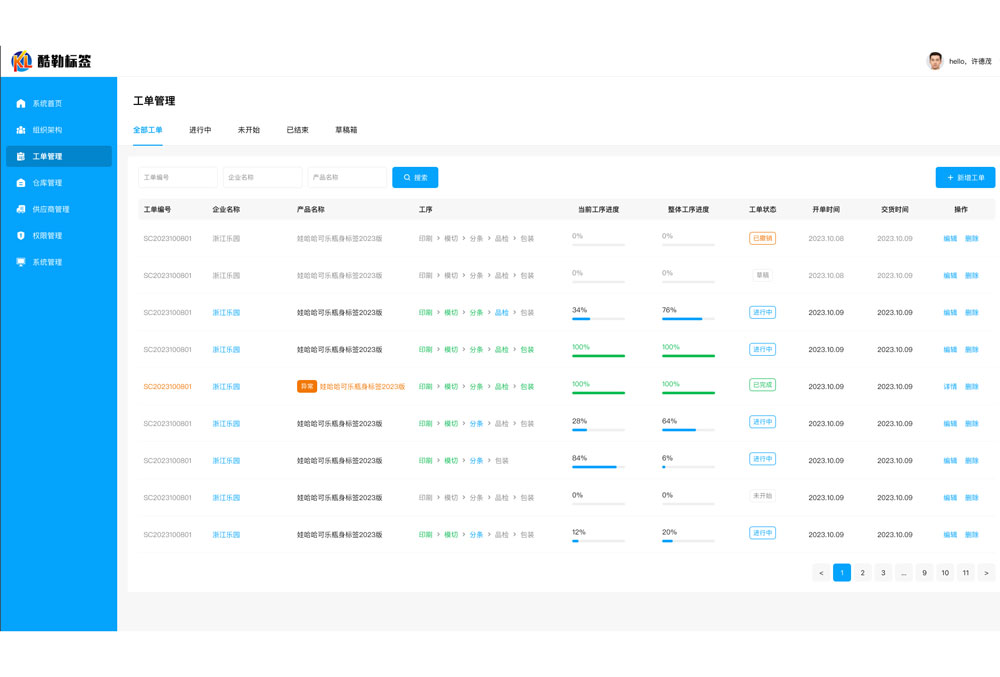This screenshot has width=1000, height=677.
Task: Click the home icon beside 系统首页
Action: click(21, 103)
